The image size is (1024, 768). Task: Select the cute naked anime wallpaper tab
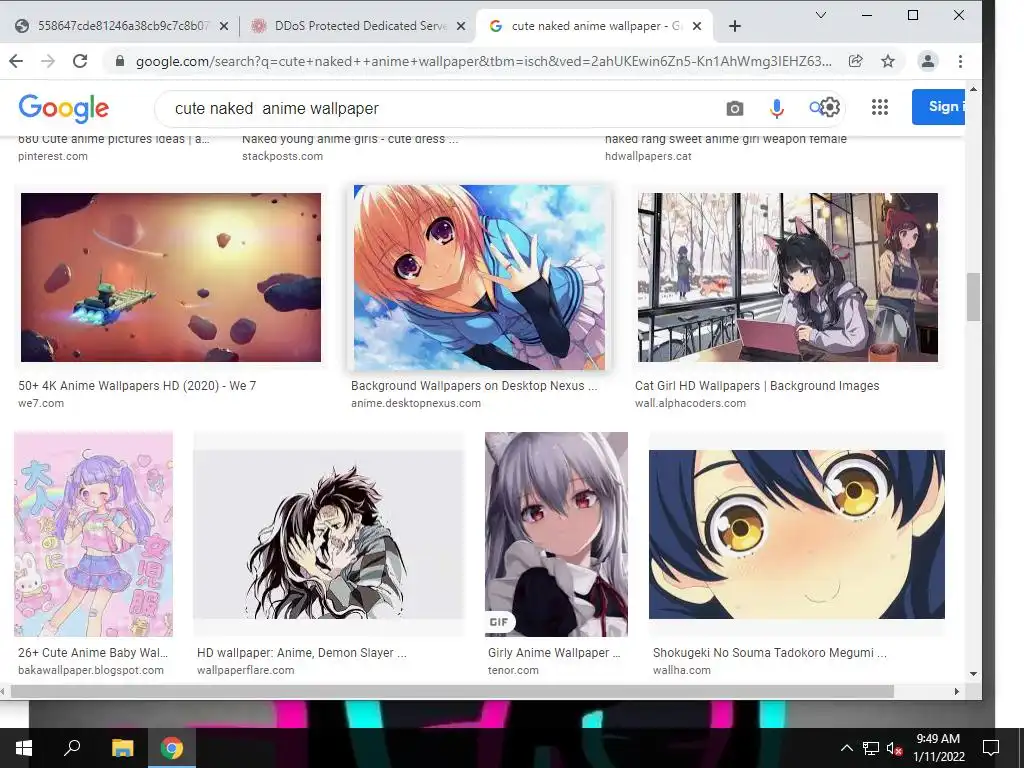pos(594,26)
